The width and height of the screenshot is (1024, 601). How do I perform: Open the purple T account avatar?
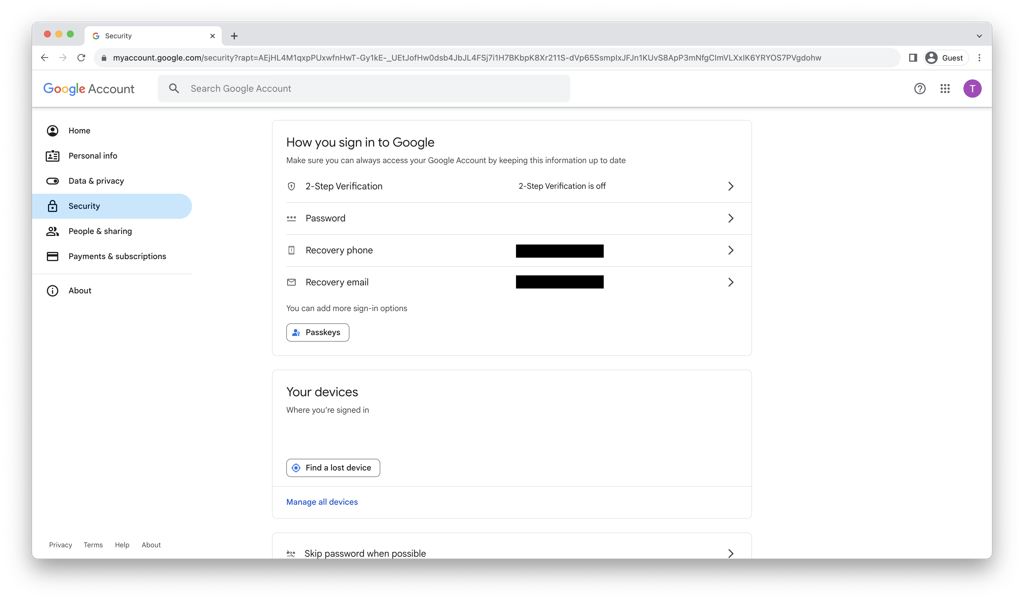coord(972,89)
